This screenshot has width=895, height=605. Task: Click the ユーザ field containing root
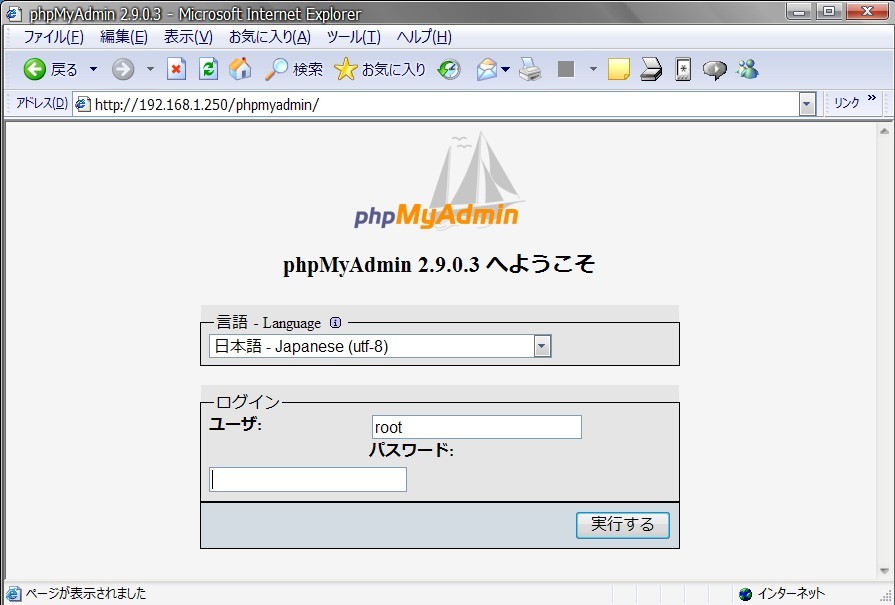pos(477,427)
